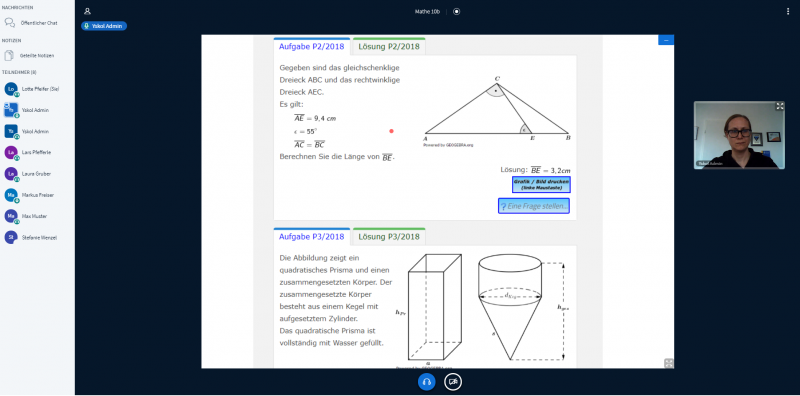
Task: Click the Grafik / Bild drucken button
Action: [x=541, y=185]
